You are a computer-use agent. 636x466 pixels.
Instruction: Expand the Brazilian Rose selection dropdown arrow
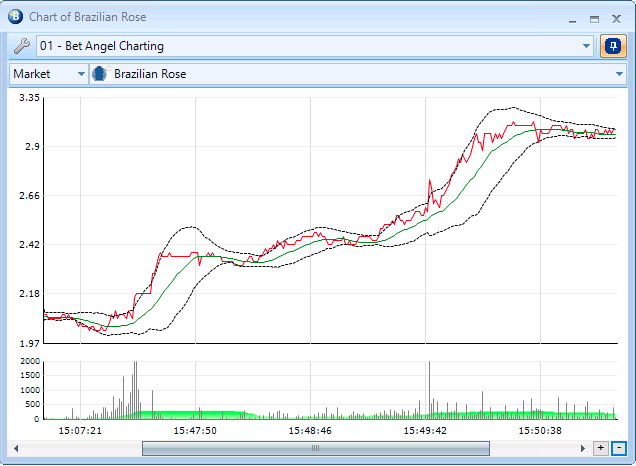coord(619,74)
